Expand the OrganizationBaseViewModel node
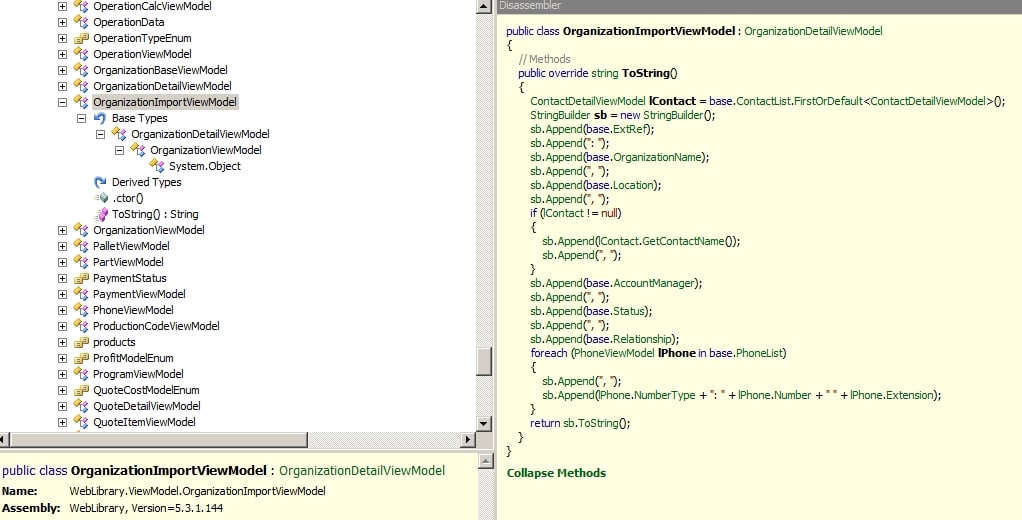The width and height of the screenshot is (1022, 520). 63,70
